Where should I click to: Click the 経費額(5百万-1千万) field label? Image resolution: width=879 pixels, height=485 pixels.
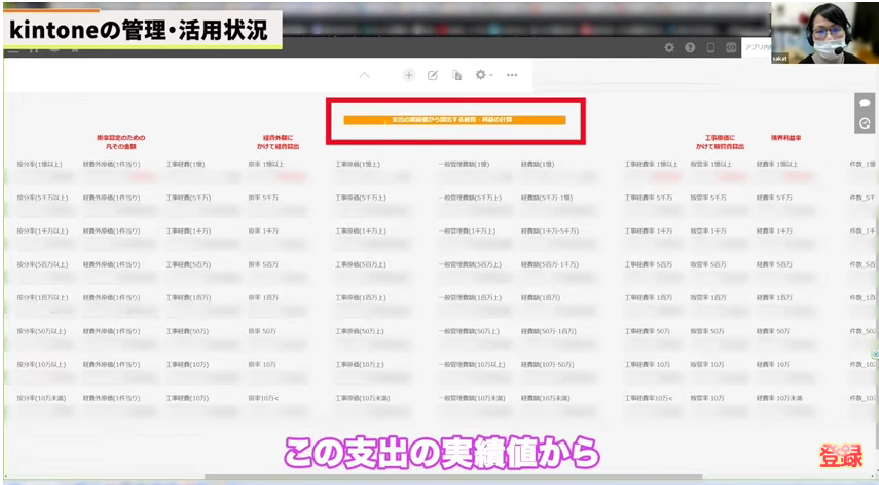[549, 264]
